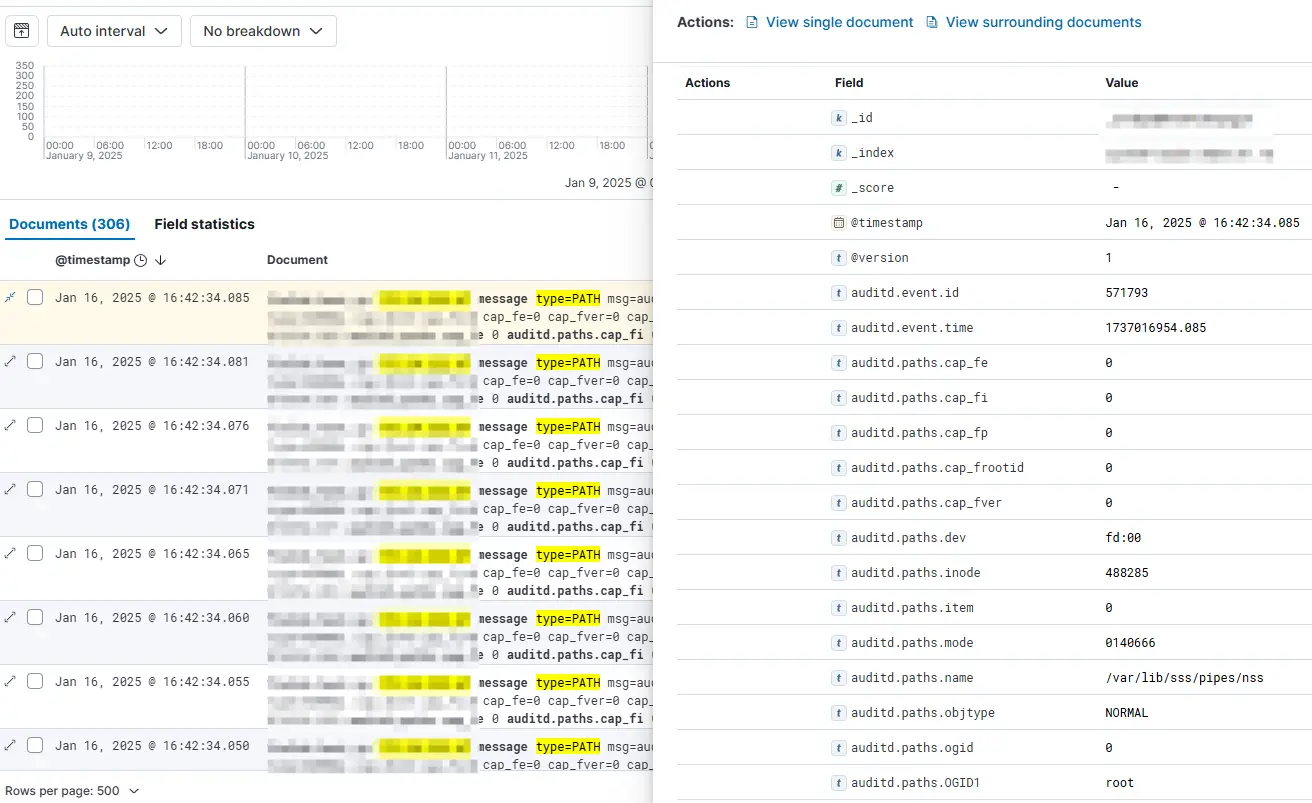
Task: Open View single document link
Action: (839, 22)
